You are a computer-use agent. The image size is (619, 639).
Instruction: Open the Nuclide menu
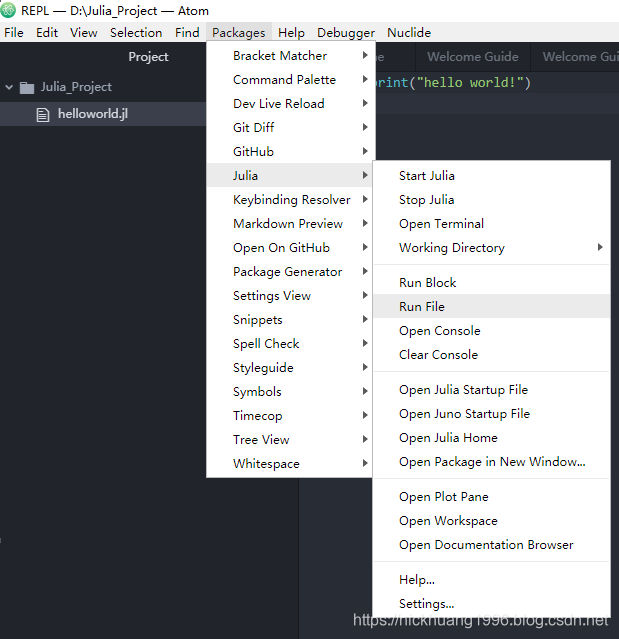[x=409, y=33]
